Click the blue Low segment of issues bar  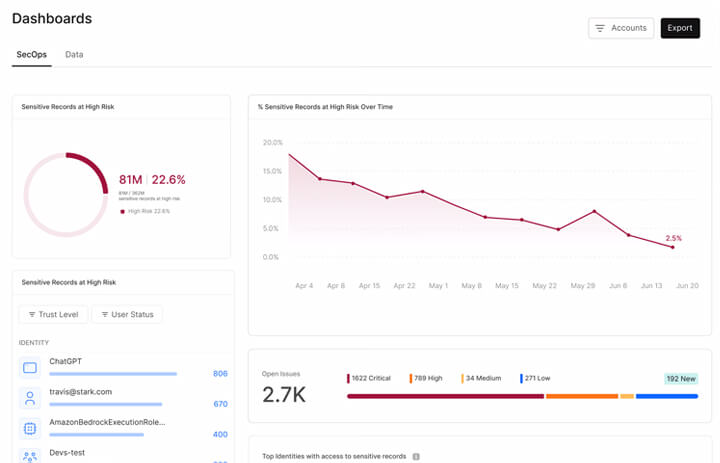666,396
